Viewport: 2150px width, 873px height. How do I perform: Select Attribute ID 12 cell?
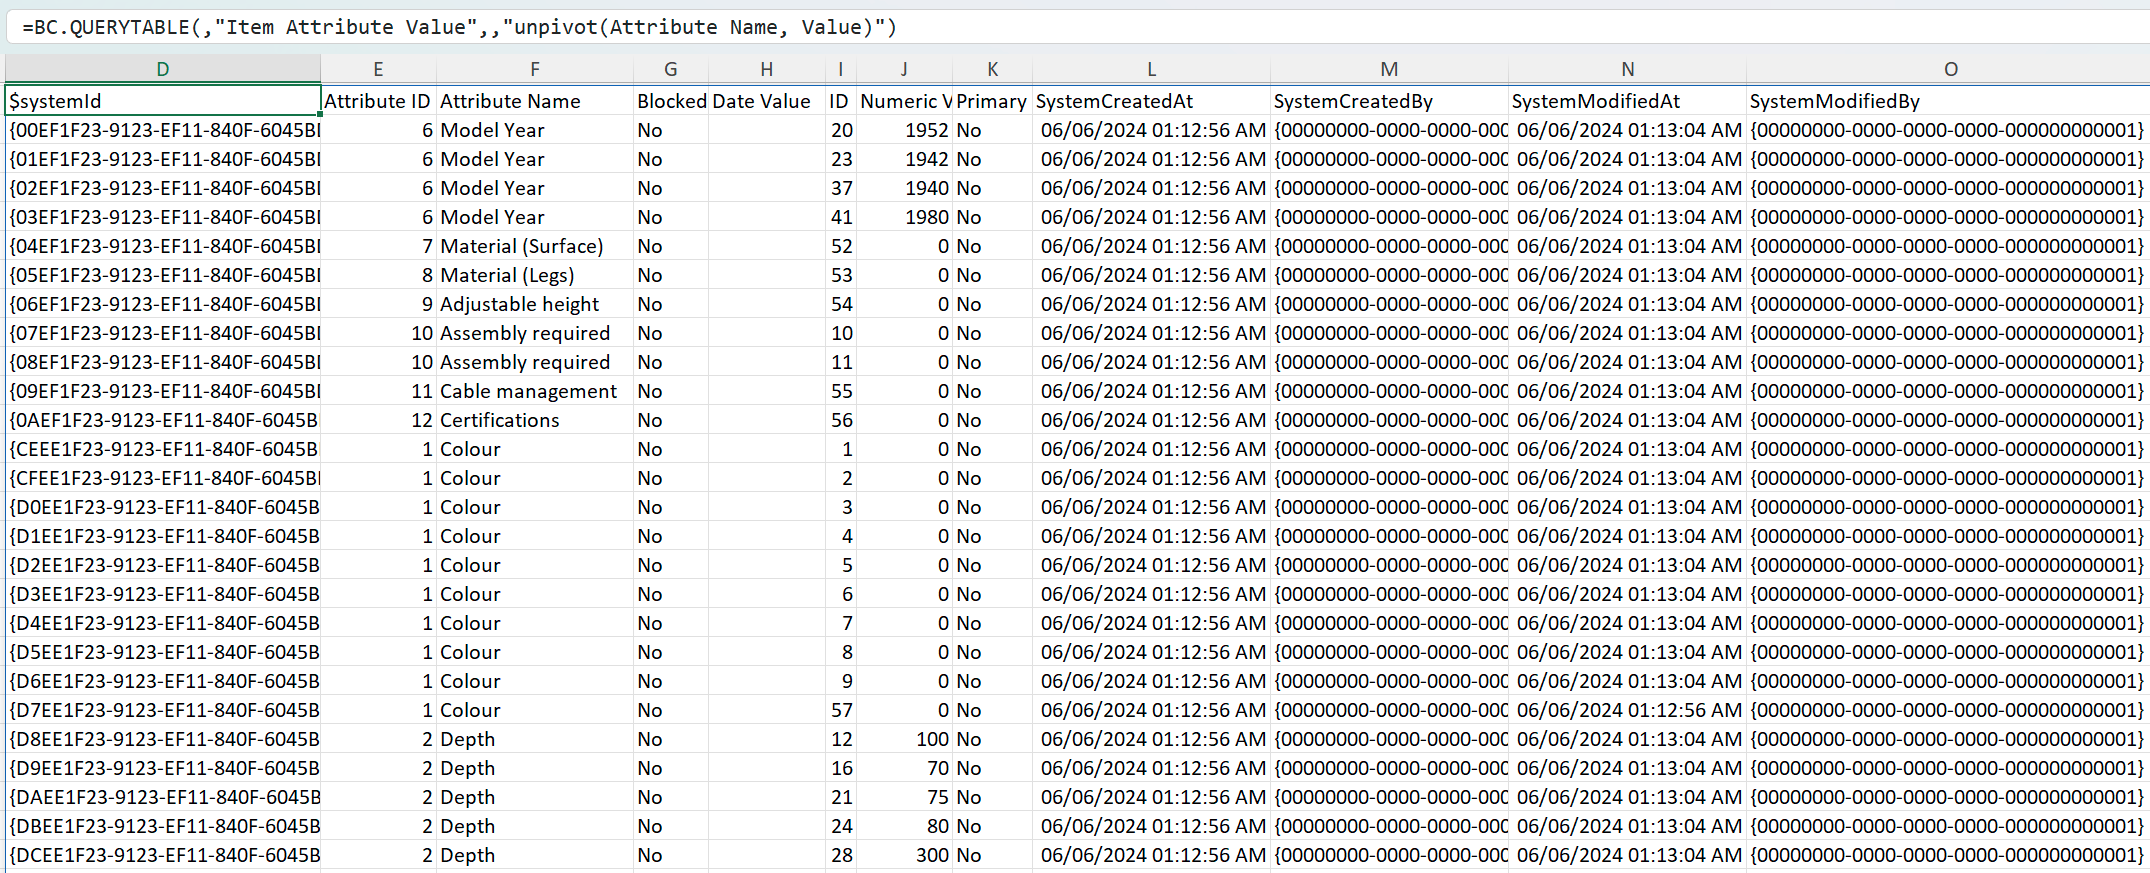click(x=378, y=420)
